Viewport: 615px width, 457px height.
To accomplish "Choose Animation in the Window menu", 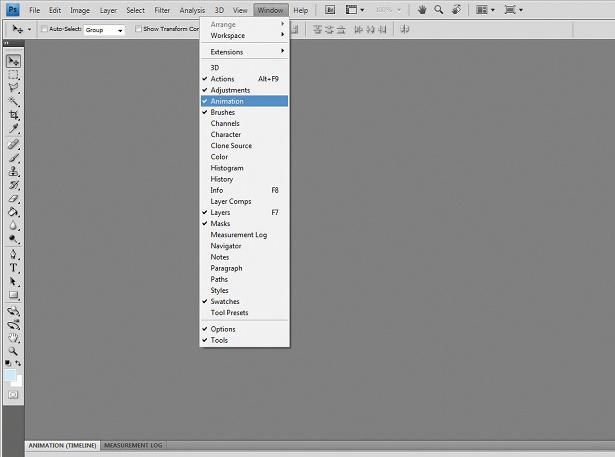I will pos(244,101).
